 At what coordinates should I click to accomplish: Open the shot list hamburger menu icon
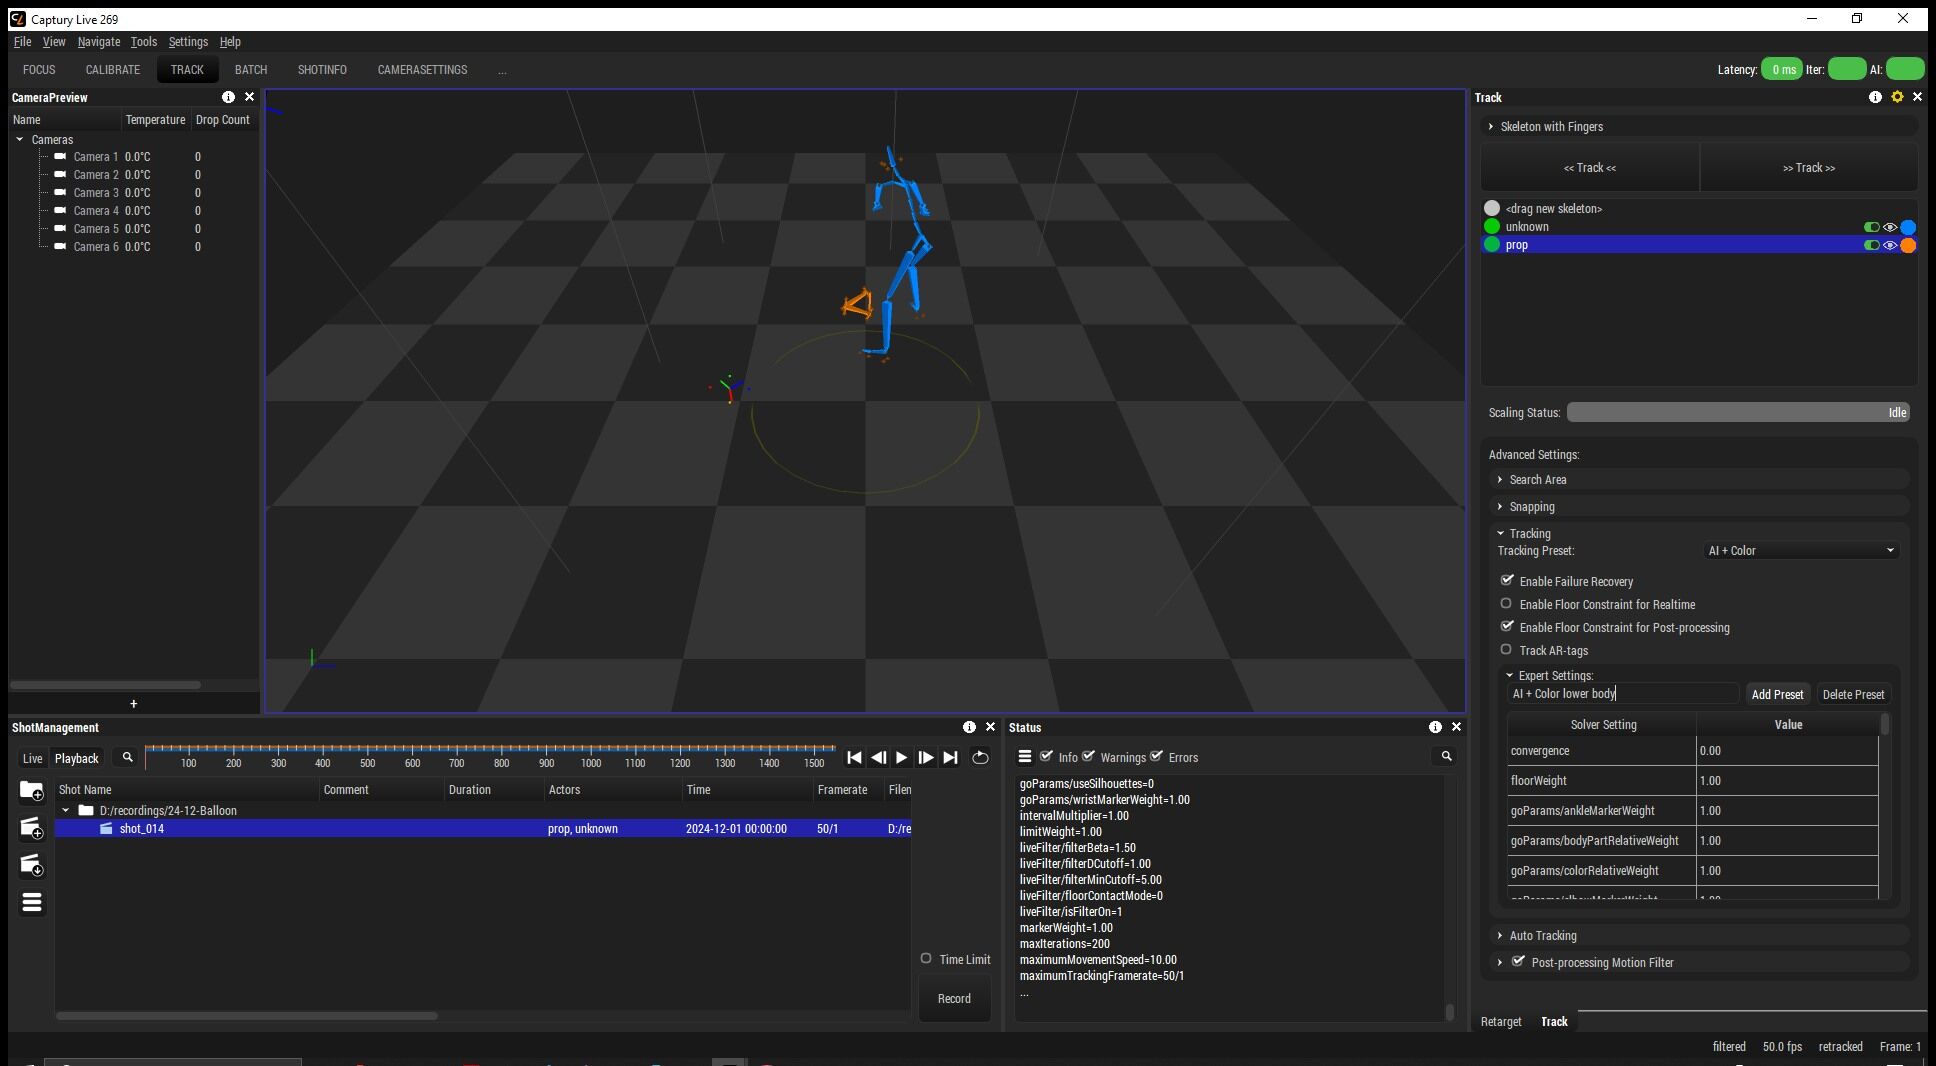pyautogui.click(x=31, y=903)
